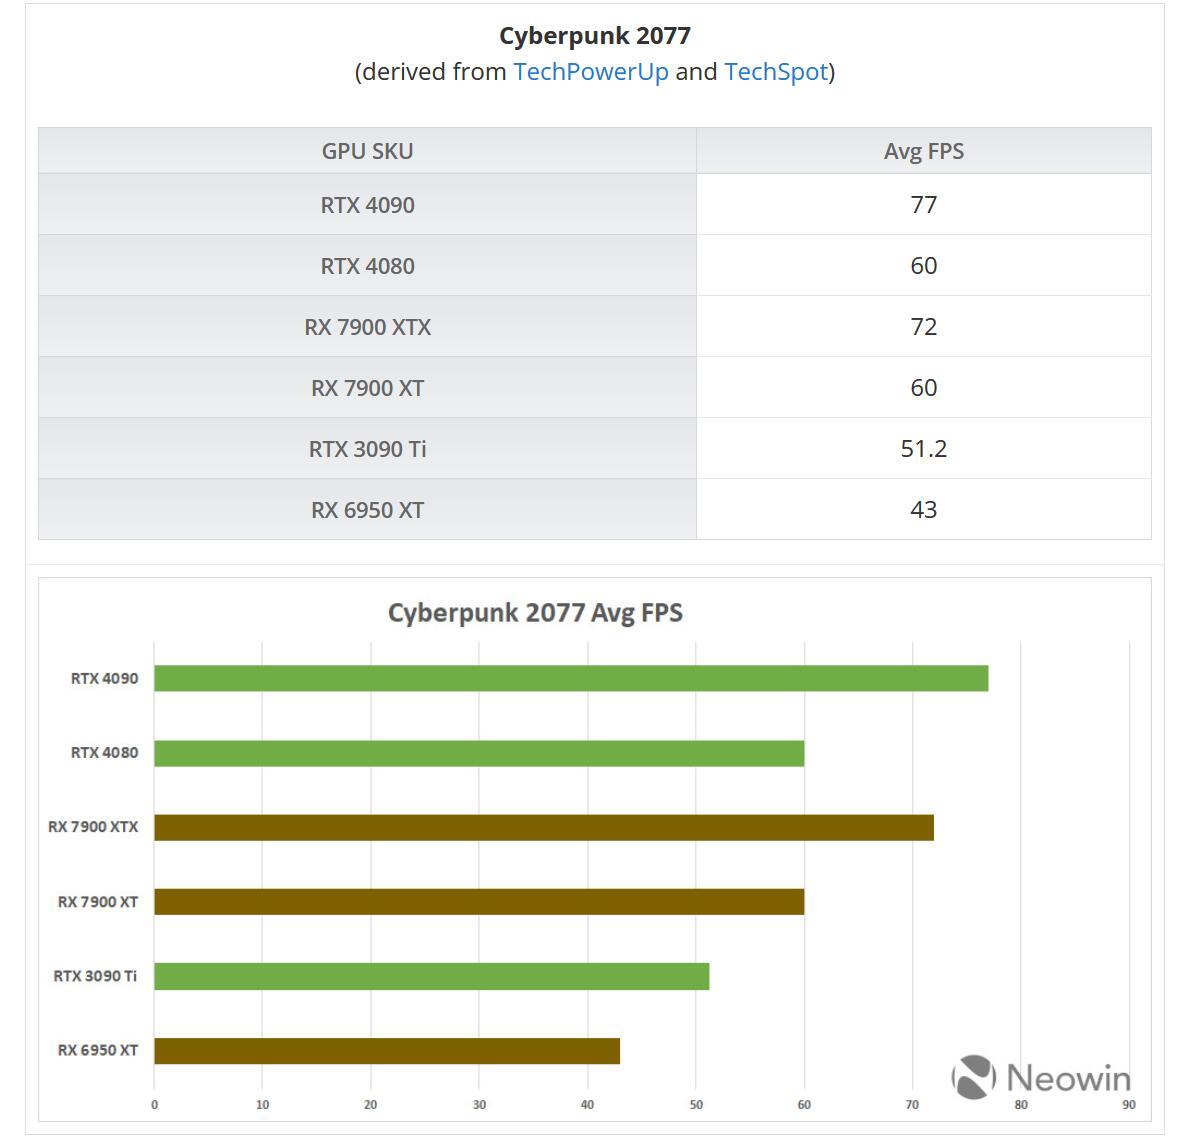Click the "40" tick on the chart x-axis
The image size is (1183, 1145).
coord(587,1104)
